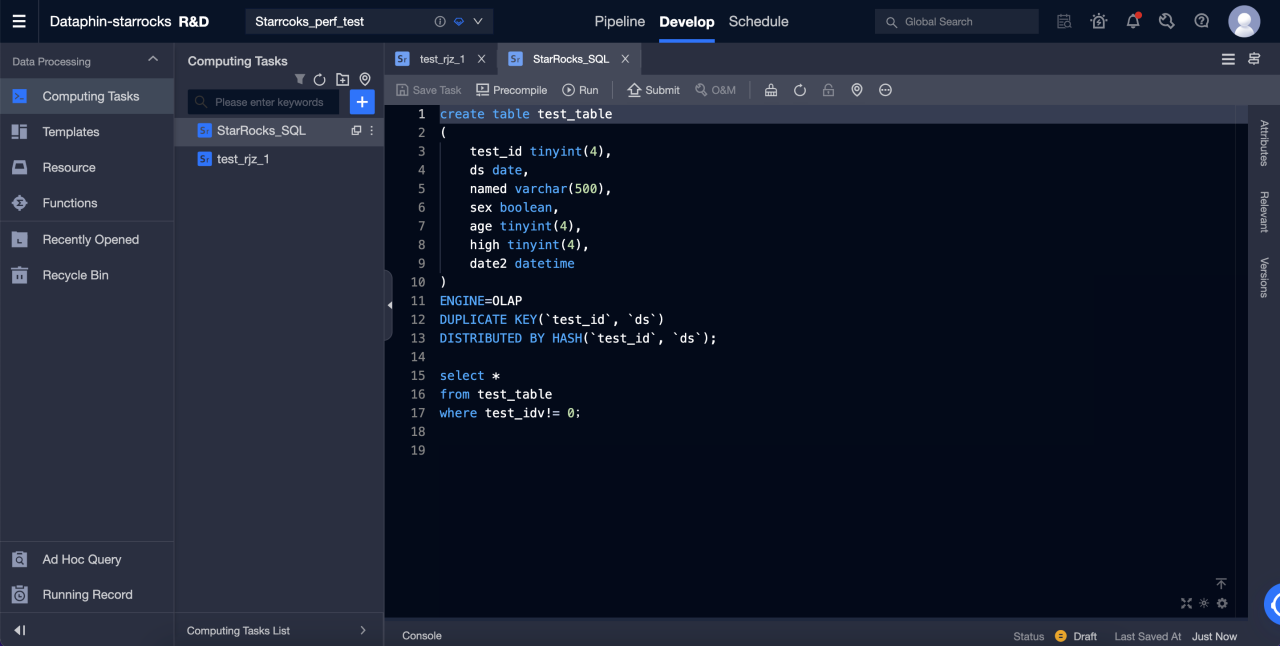Switch to the Schedule tab
This screenshot has width=1280, height=646.
coord(758,21)
